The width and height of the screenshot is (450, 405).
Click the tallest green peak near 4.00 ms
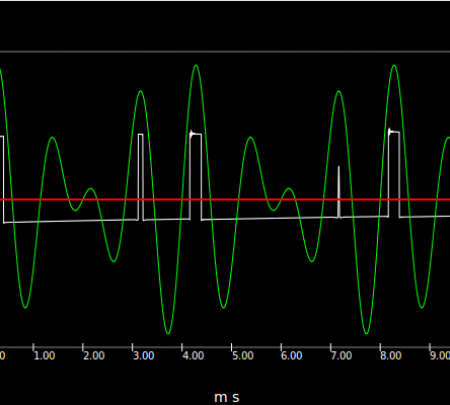tap(196, 66)
